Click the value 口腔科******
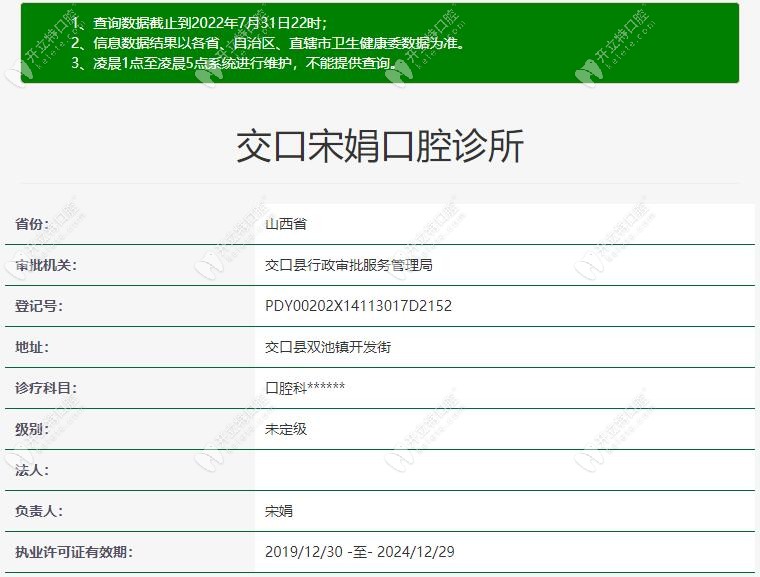Viewport: 760px width, 577px height. pyautogui.click(x=305, y=388)
